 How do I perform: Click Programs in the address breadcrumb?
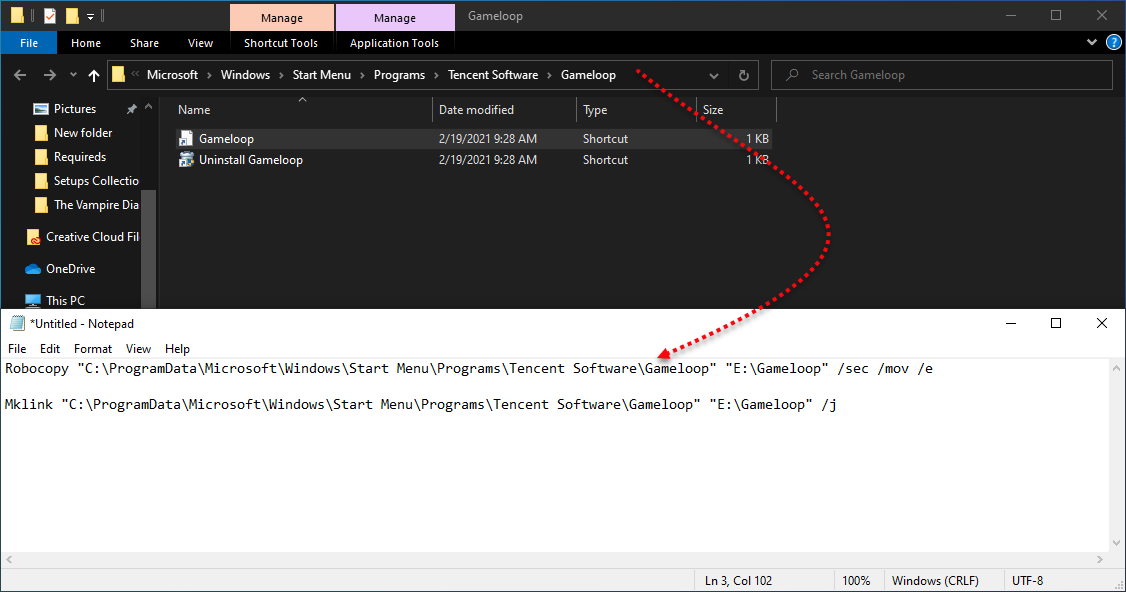tap(399, 75)
